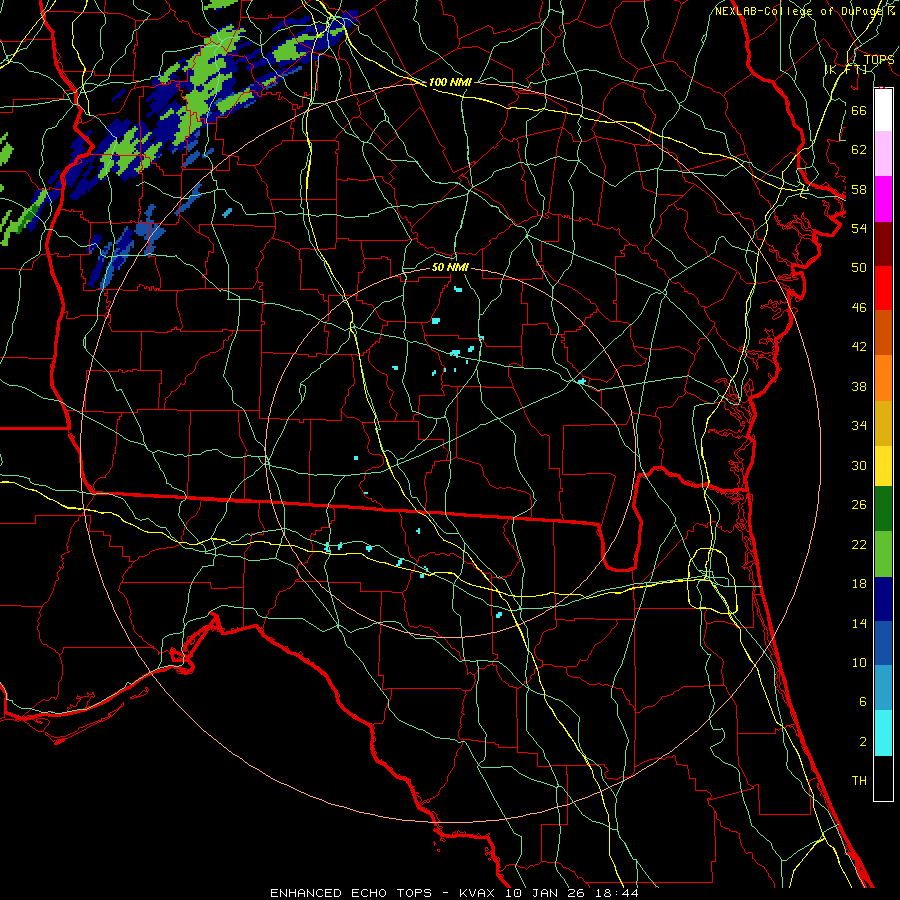This screenshot has height=900, width=900.
Task: Click the K FT units label
Action: 846,69
